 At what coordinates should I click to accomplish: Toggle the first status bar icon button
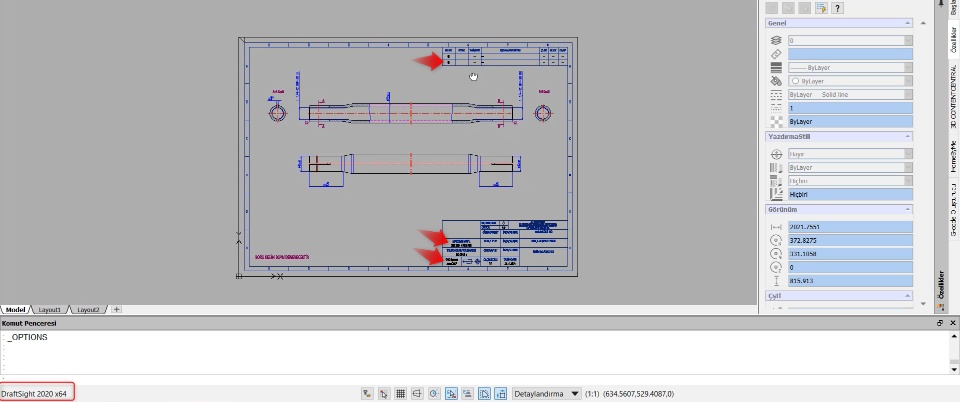click(x=367, y=394)
